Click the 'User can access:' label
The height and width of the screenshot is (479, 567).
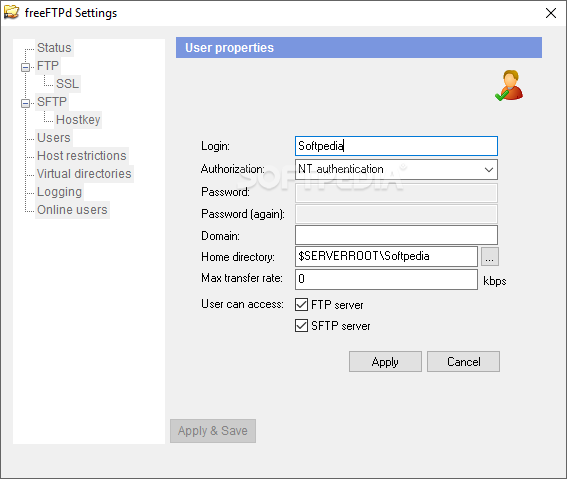pos(242,304)
